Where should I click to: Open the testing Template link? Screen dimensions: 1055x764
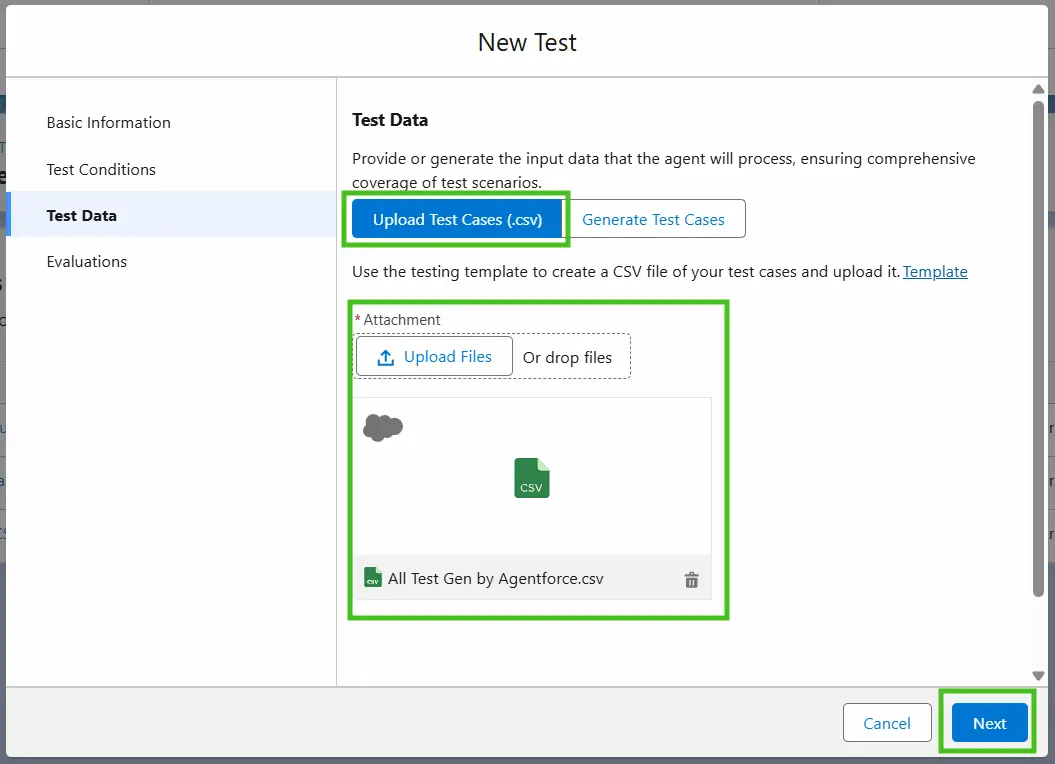pyautogui.click(x=935, y=272)
